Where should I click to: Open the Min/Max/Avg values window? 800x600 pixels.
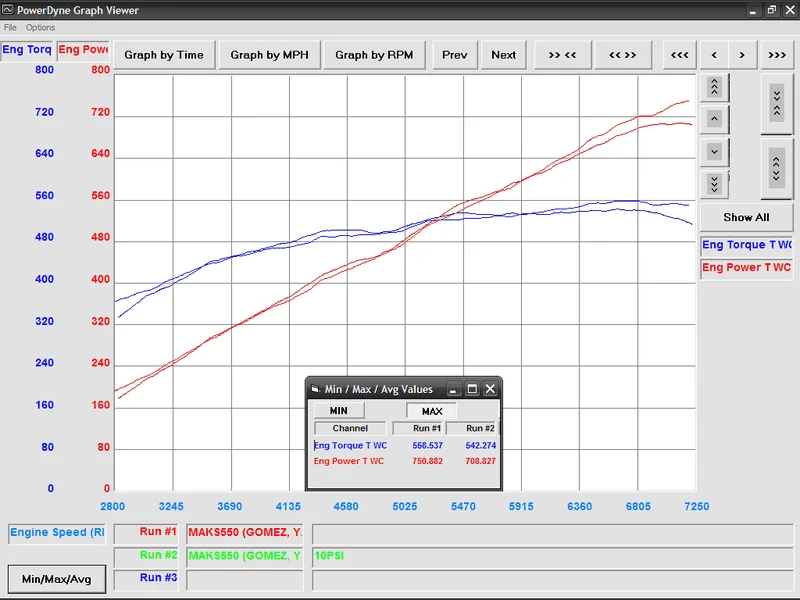click(57, 579)
